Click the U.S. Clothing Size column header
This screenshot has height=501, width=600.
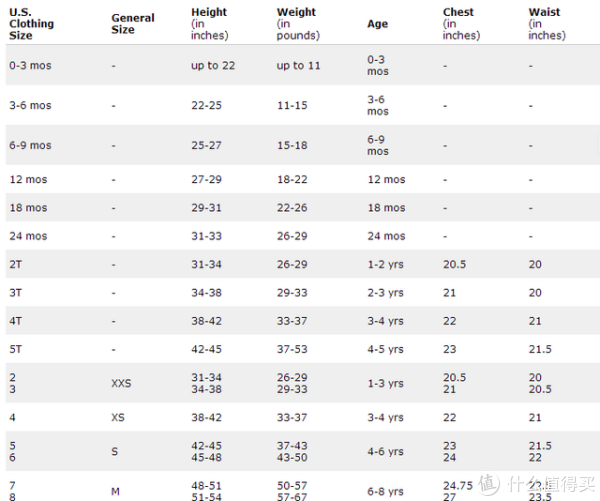pos(31,24)
